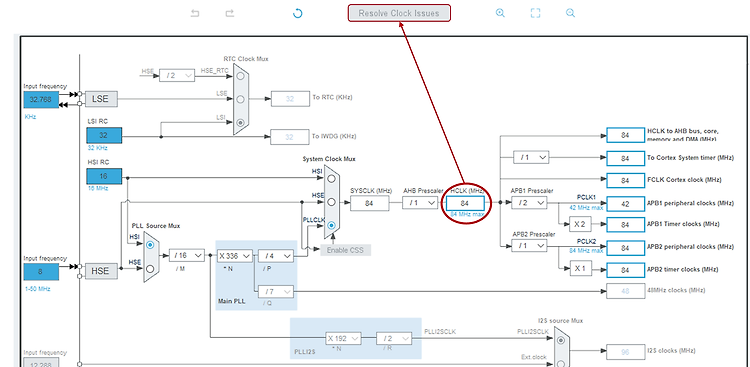Click the I2S clocks value box 96
Viewport: 750px width, 367px height.
pos(625,352)
